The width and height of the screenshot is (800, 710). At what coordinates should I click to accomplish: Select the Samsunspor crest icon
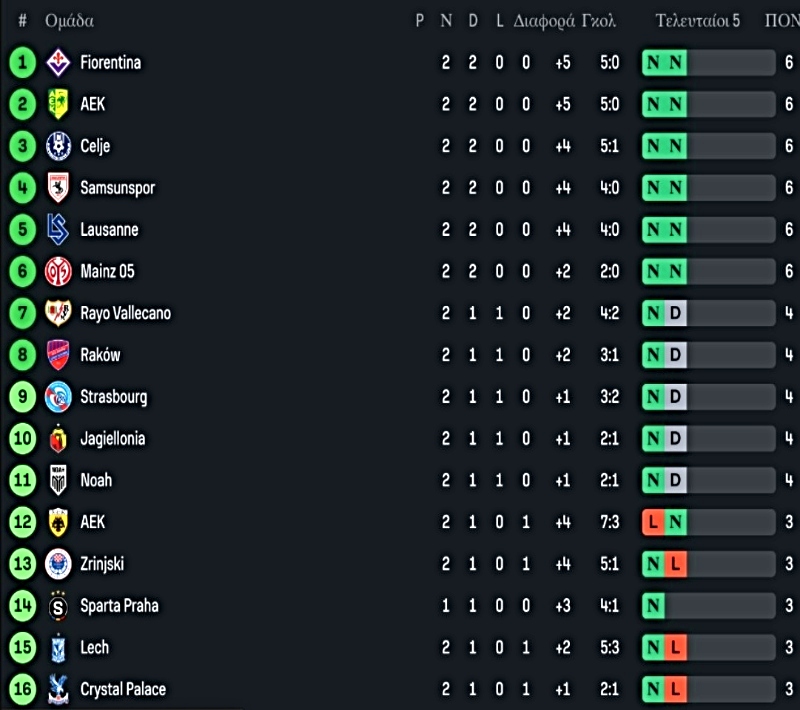[x=58, y=188]
